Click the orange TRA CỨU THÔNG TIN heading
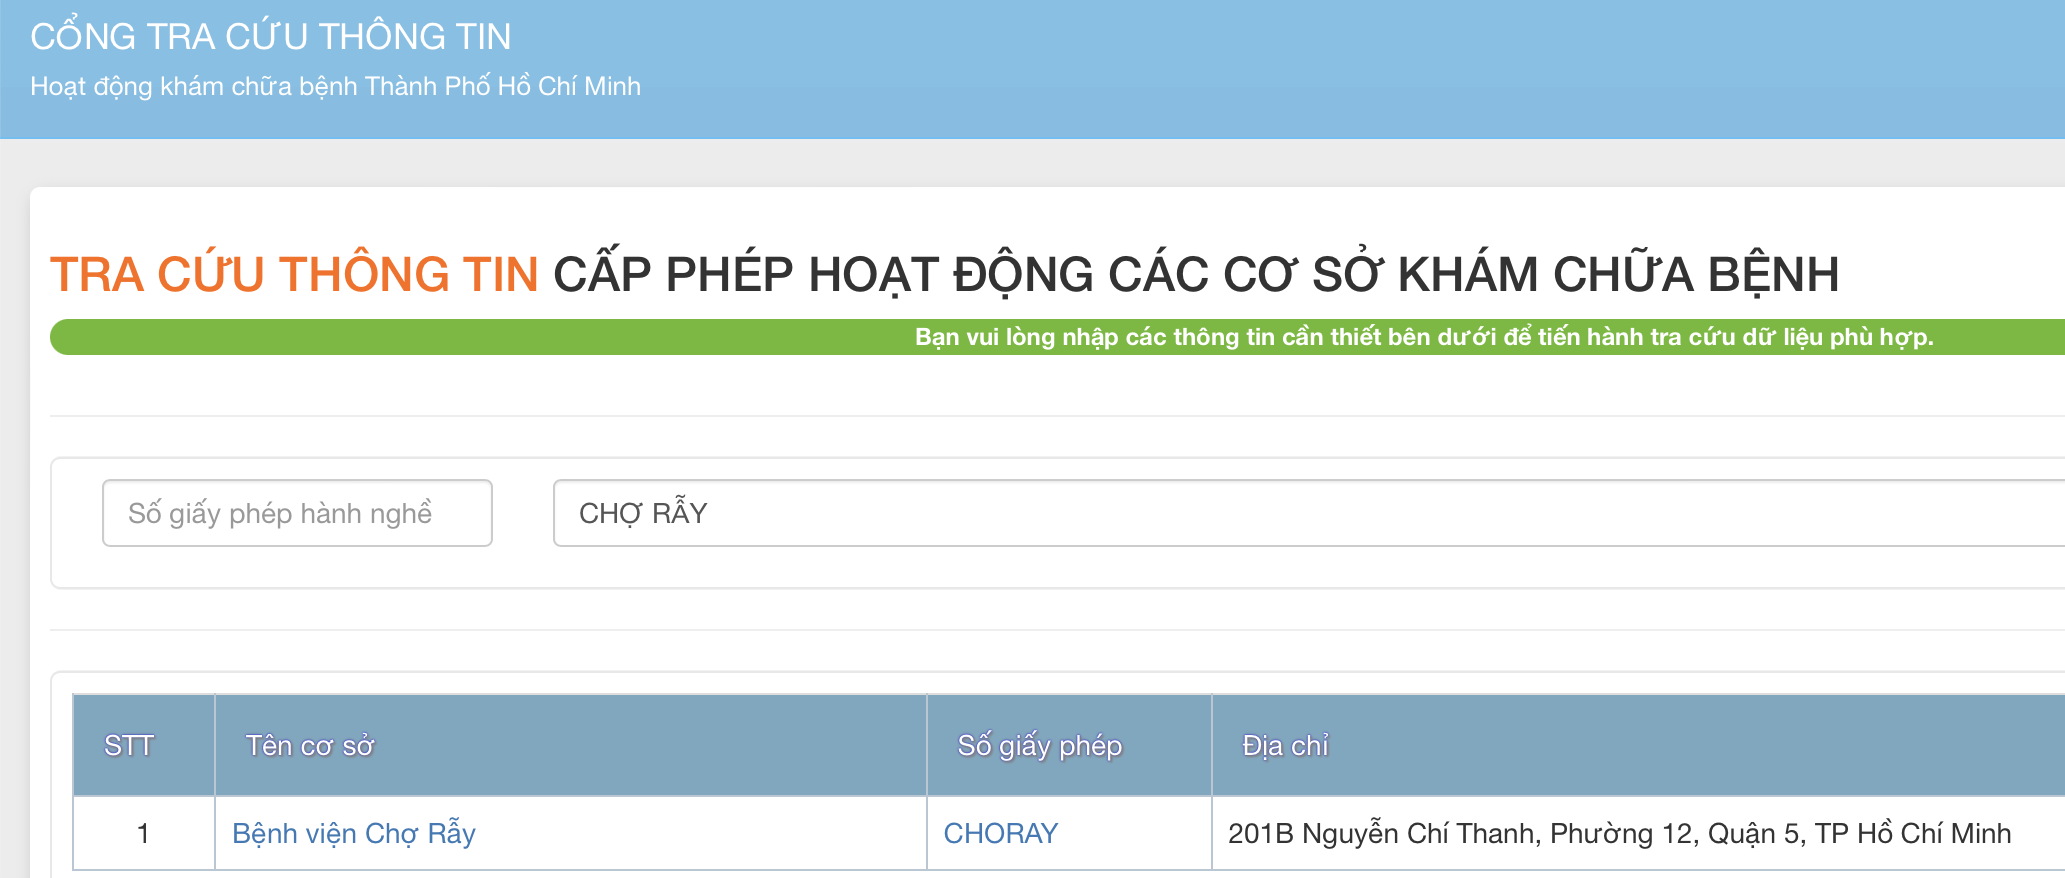 tap(294, 275)
